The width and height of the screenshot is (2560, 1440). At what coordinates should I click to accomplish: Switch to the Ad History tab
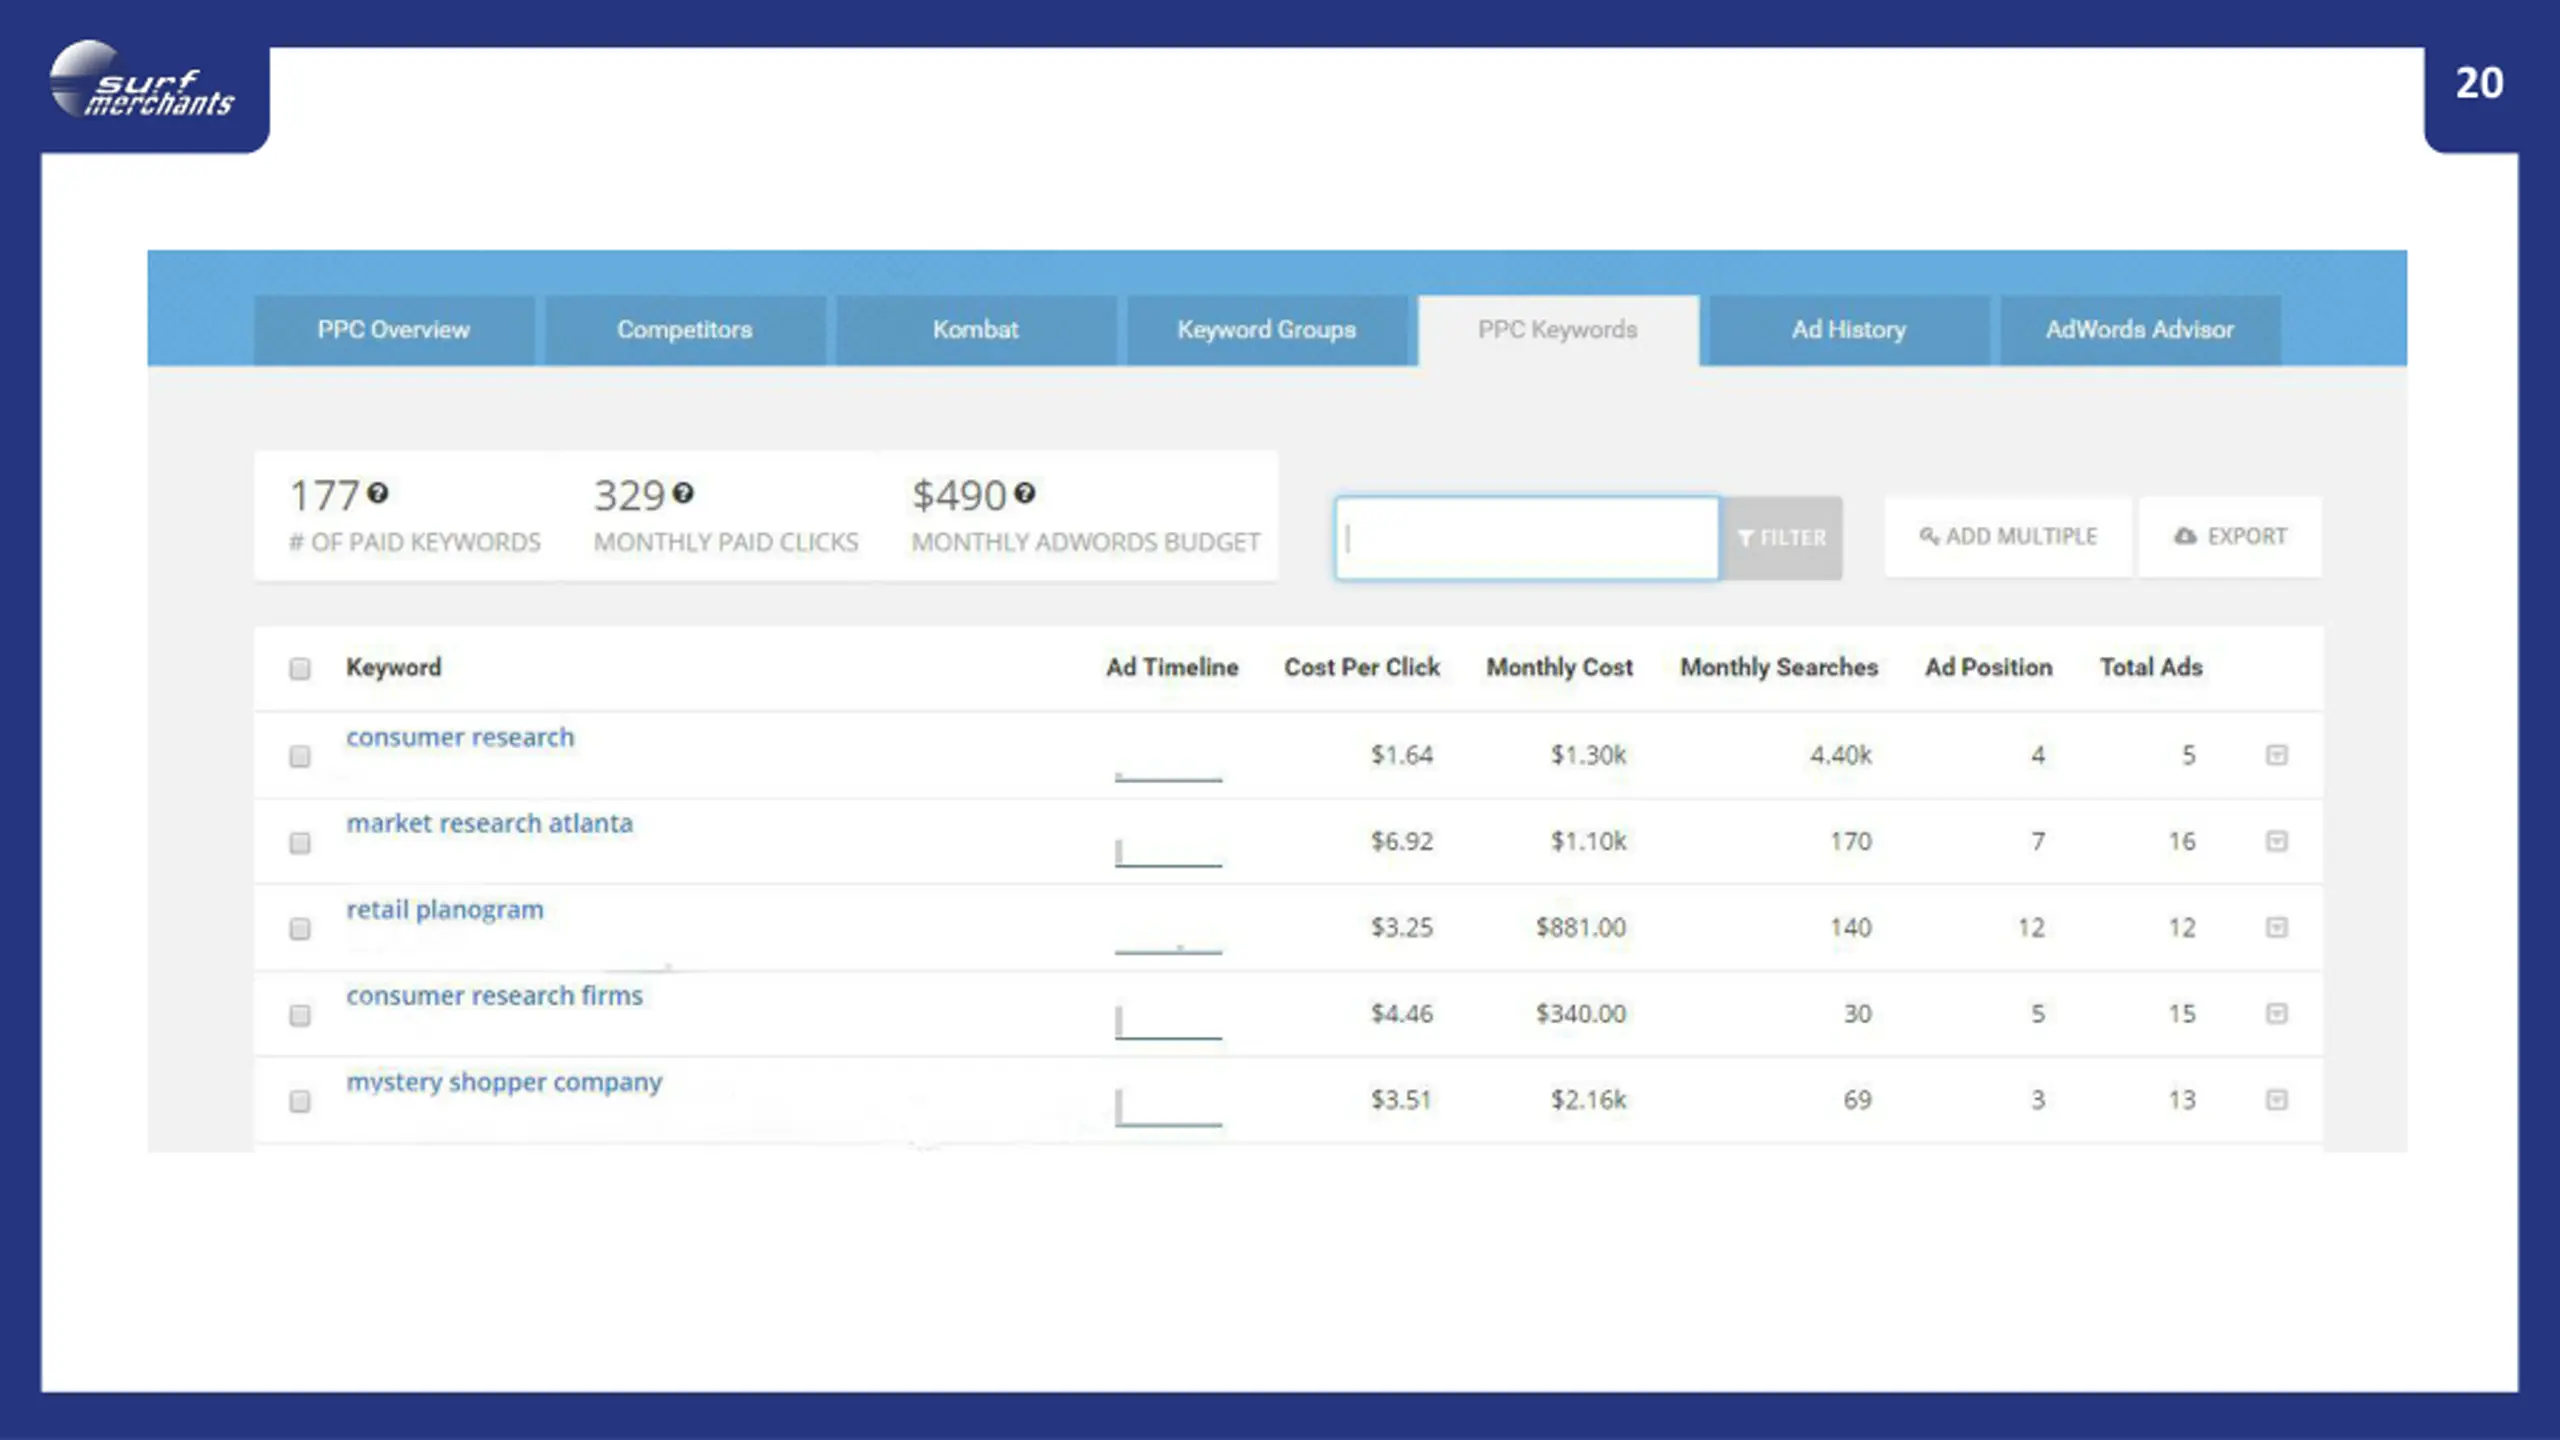click(x=1849, y=330)
